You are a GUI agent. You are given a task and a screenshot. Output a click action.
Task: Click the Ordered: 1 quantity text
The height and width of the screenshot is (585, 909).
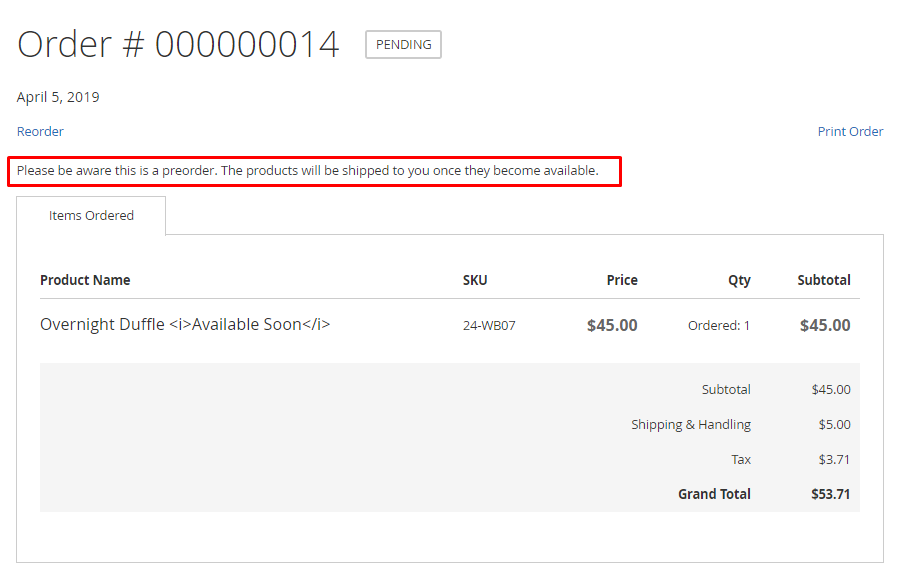tap(718, 325)
